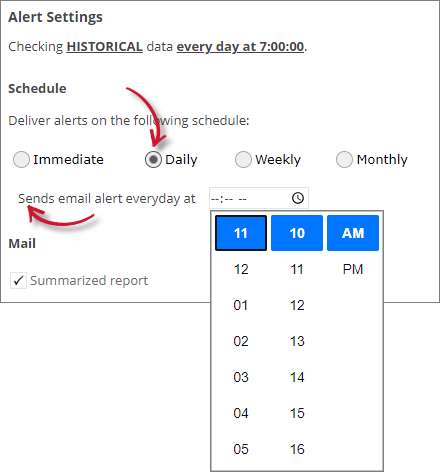440x472 pixels.
Task: Choose the Monthly schedule option
Action: [x=344, y=159]
